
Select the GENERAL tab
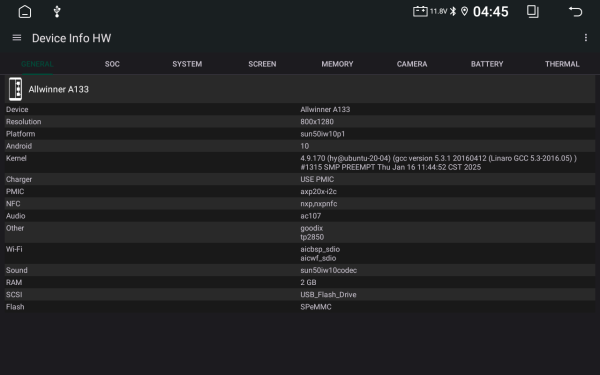click(x=37, y=64)
